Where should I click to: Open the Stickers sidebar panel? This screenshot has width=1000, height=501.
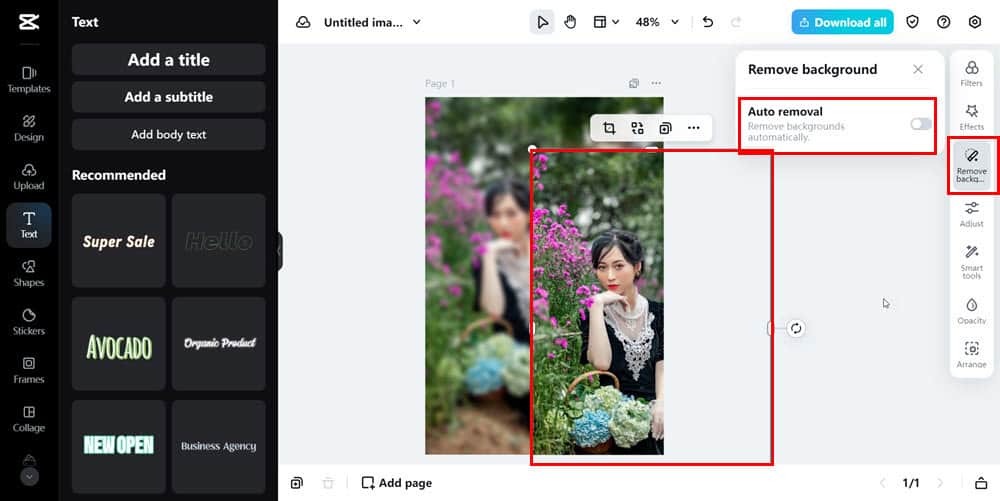(29, 322)
